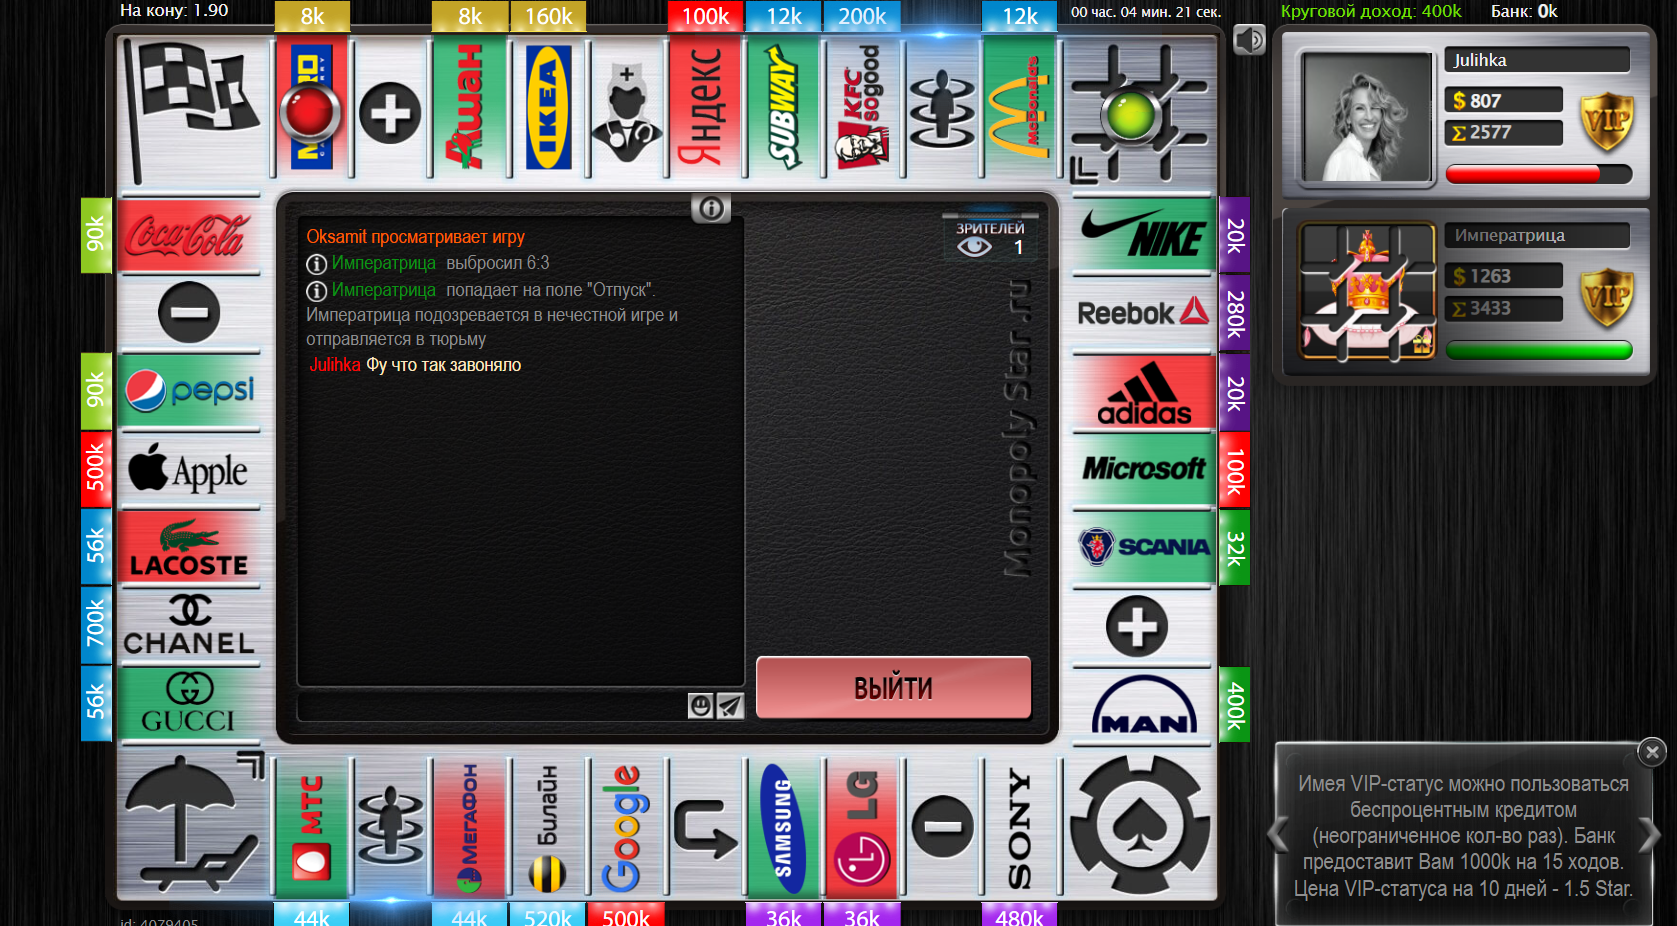Image resolution: width=1677 pixels, height=926 pixels.
Task: Select the IKEA board cell
Action: pos(548,108)
